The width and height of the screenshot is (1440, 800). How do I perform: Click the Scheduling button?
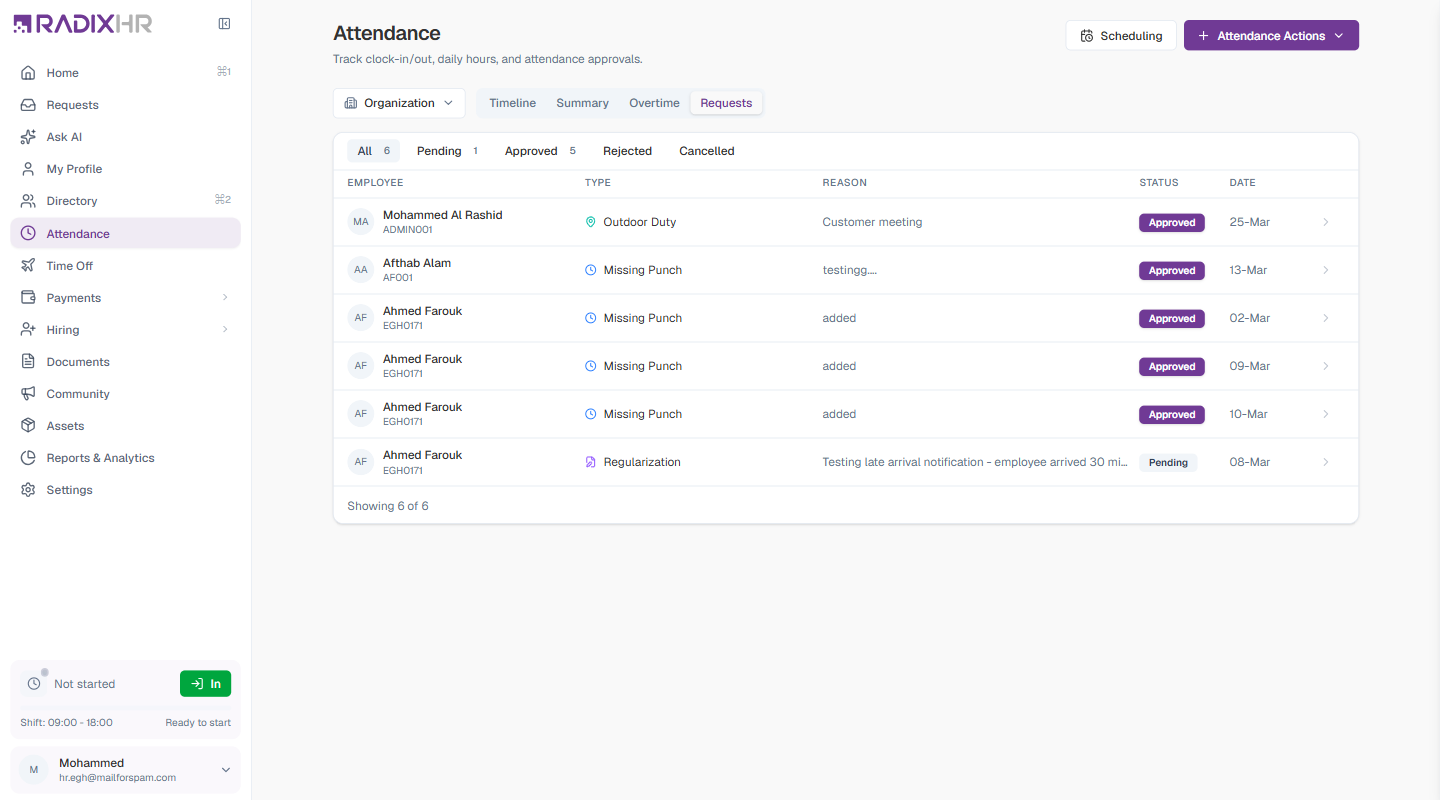pos(1121,35)
